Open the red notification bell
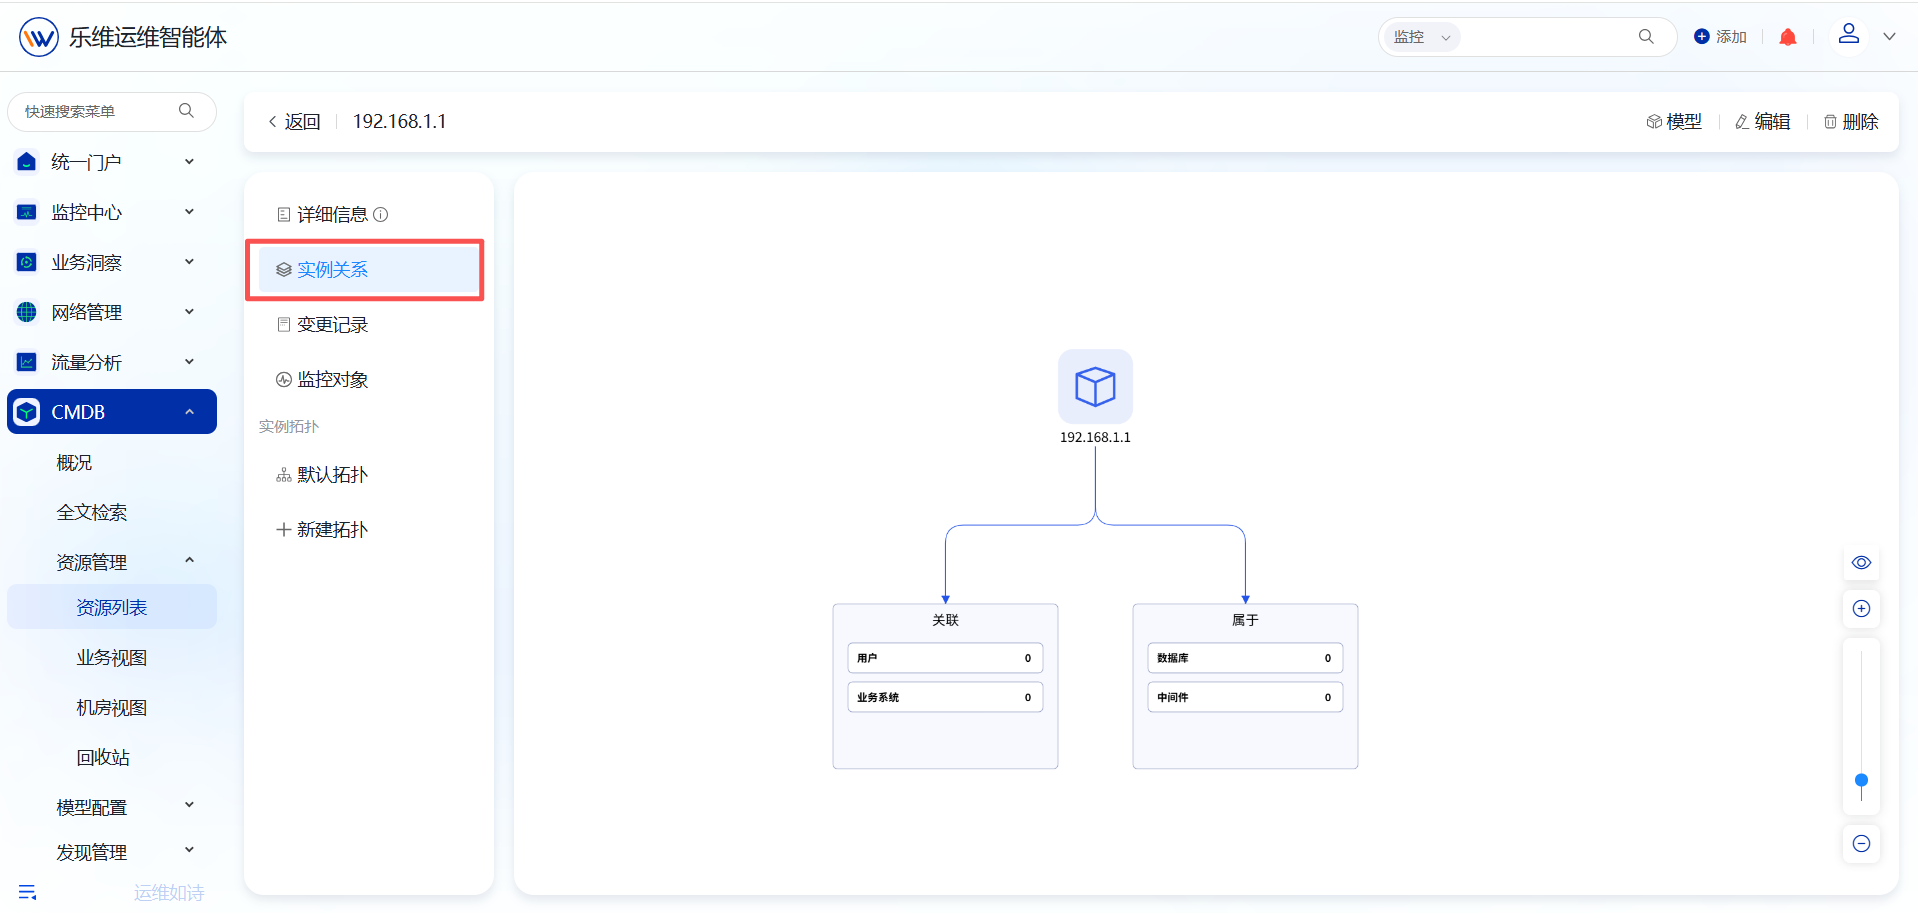This screenshot has width=1918, height=913. (1788, 37)
